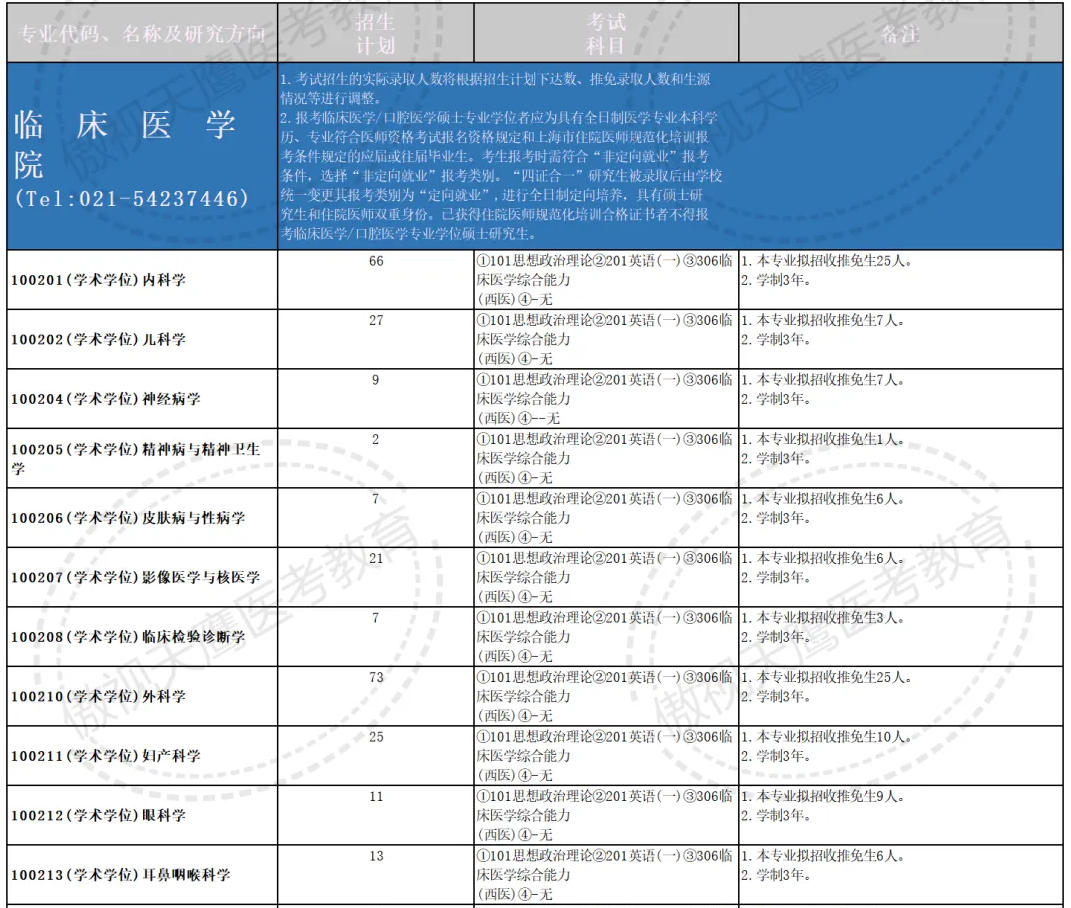Click the 100205 精神病与精神卫生学 major cell
Image resolution: width=1071 pixels, height=908 pixels.
pos(135,458)
